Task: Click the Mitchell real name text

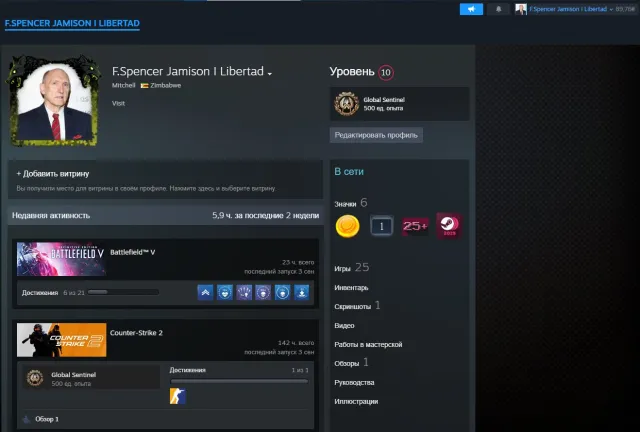Action: click(x=123, y=85)
